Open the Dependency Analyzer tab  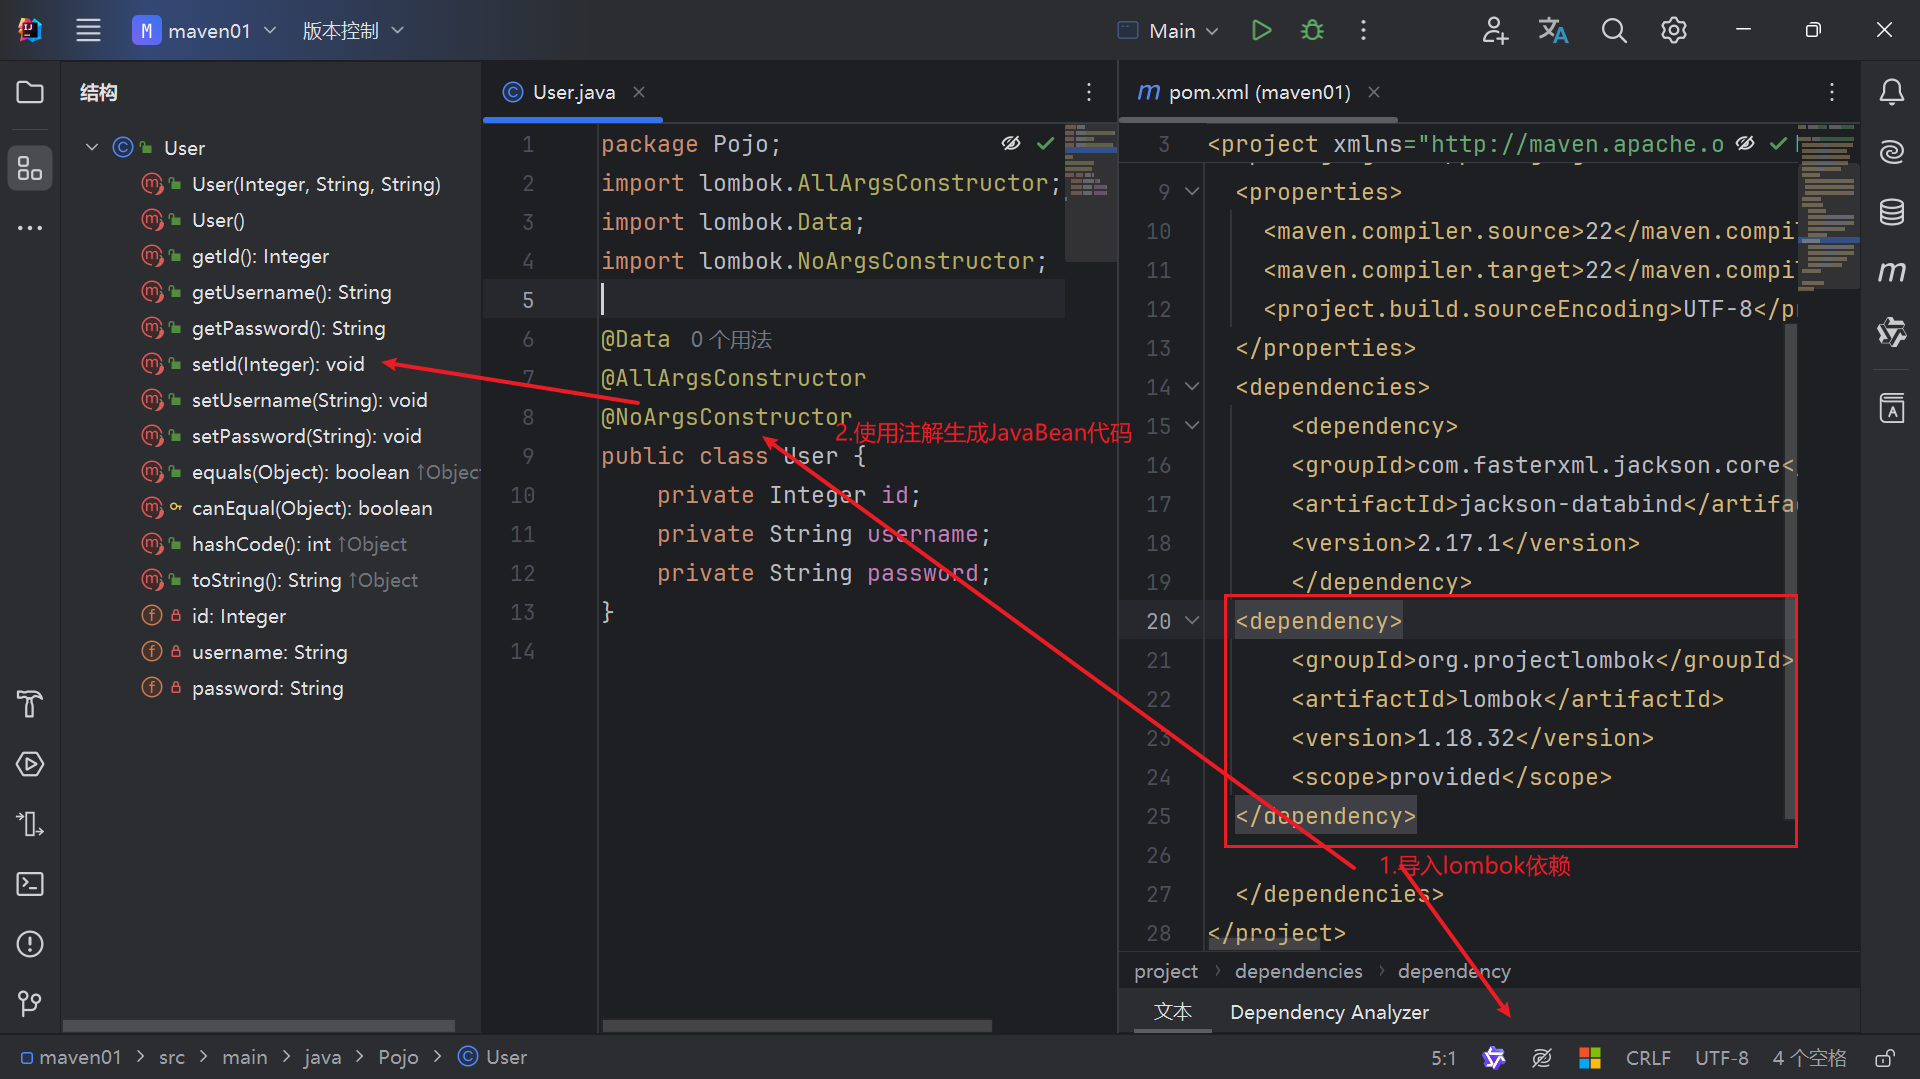[1329, 1012]
